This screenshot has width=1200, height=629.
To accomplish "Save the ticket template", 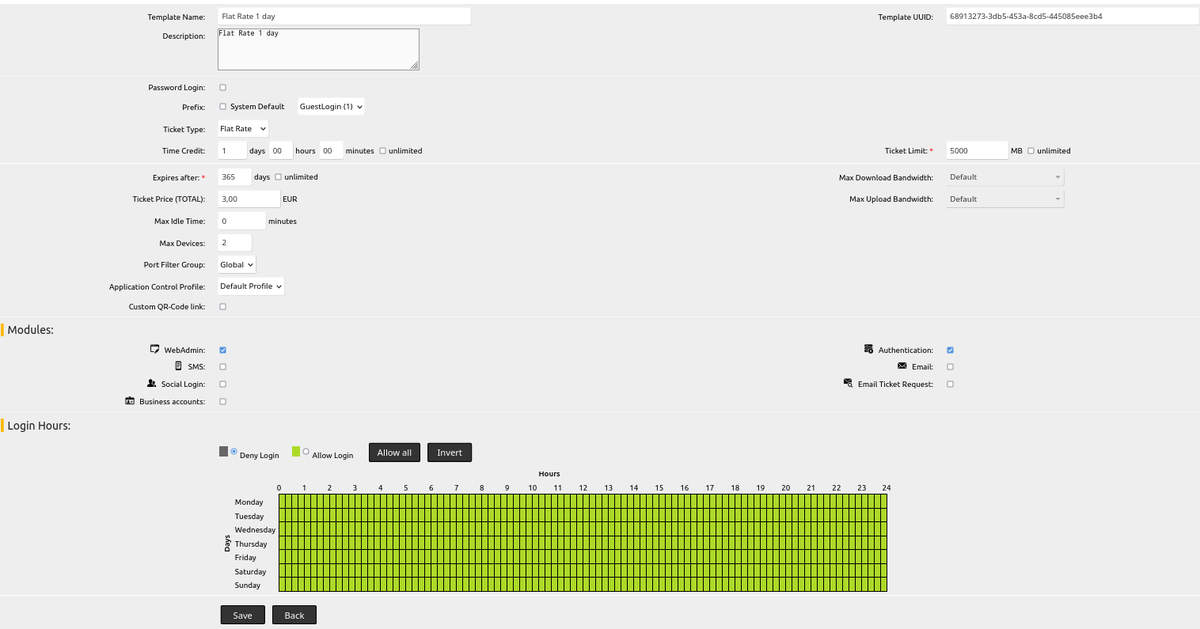I will [x=243, y=615].
